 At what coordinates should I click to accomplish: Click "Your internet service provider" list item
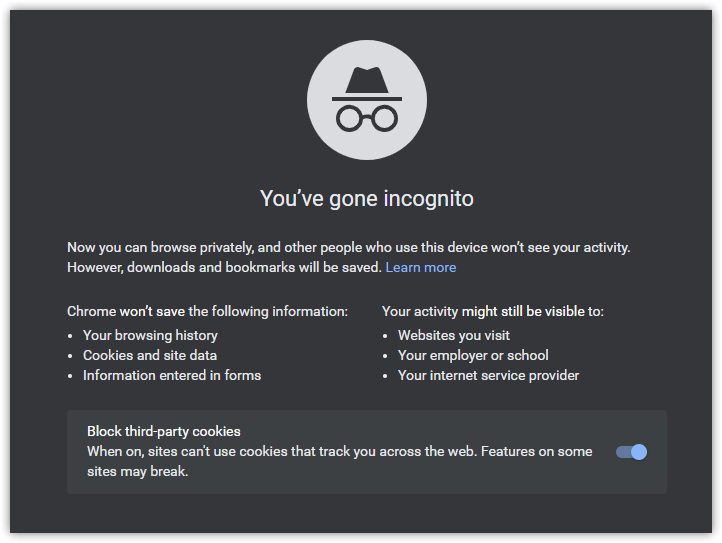pyautogui.click(x=488, y=375)
